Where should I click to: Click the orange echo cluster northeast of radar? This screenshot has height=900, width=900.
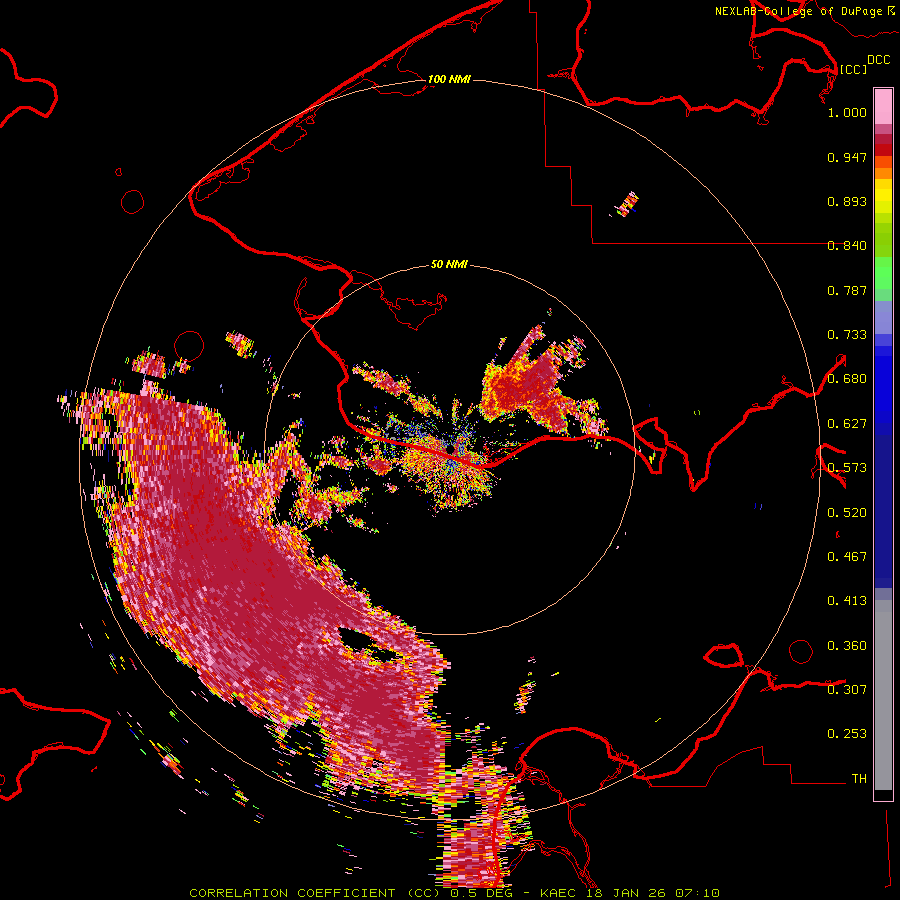[531, 382]
